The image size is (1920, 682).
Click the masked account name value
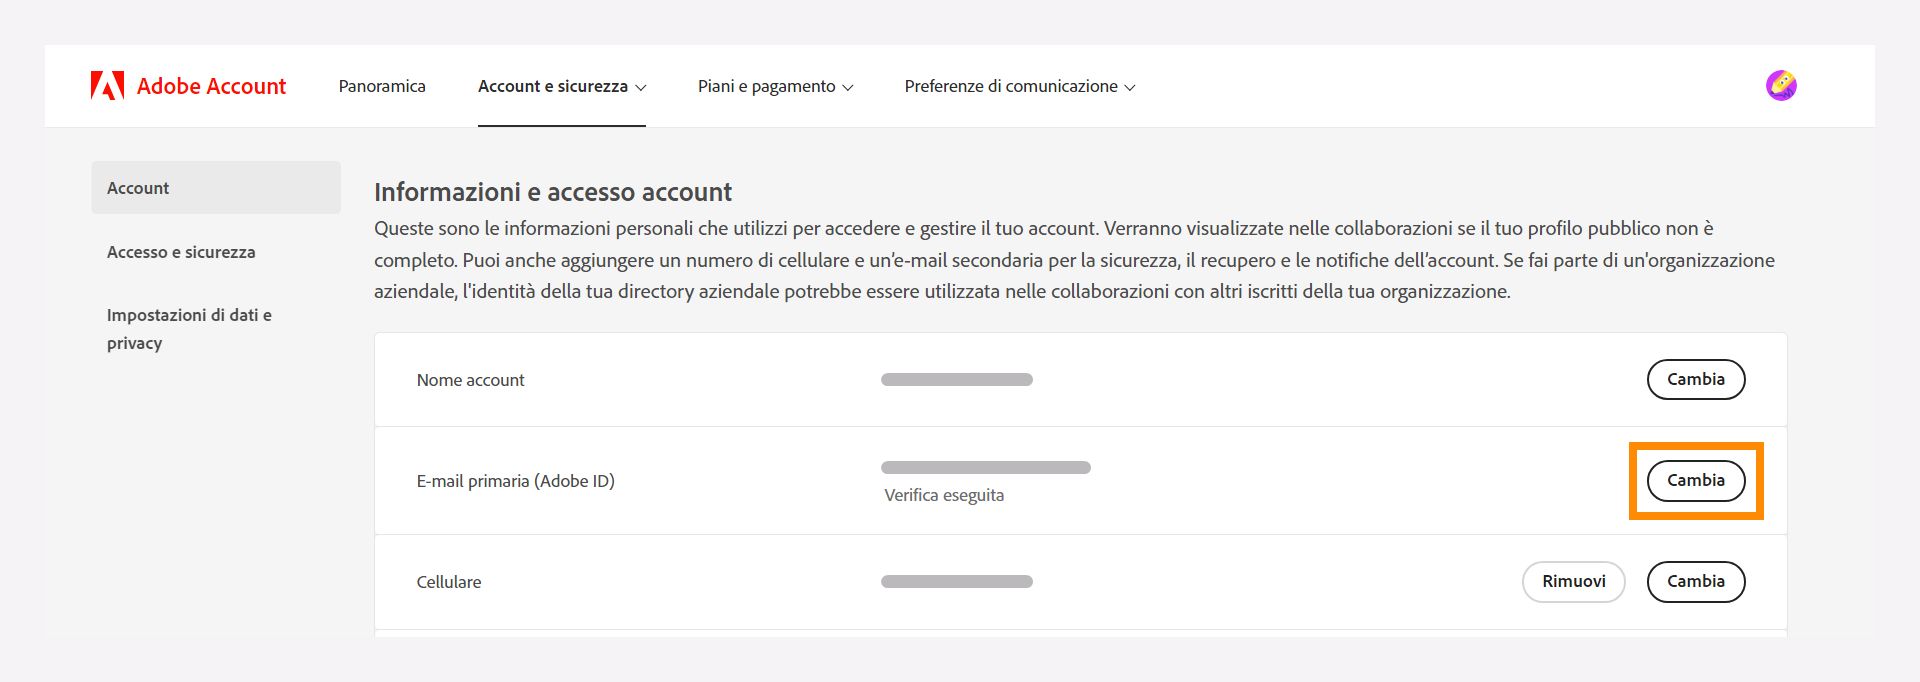pos(956,379)
